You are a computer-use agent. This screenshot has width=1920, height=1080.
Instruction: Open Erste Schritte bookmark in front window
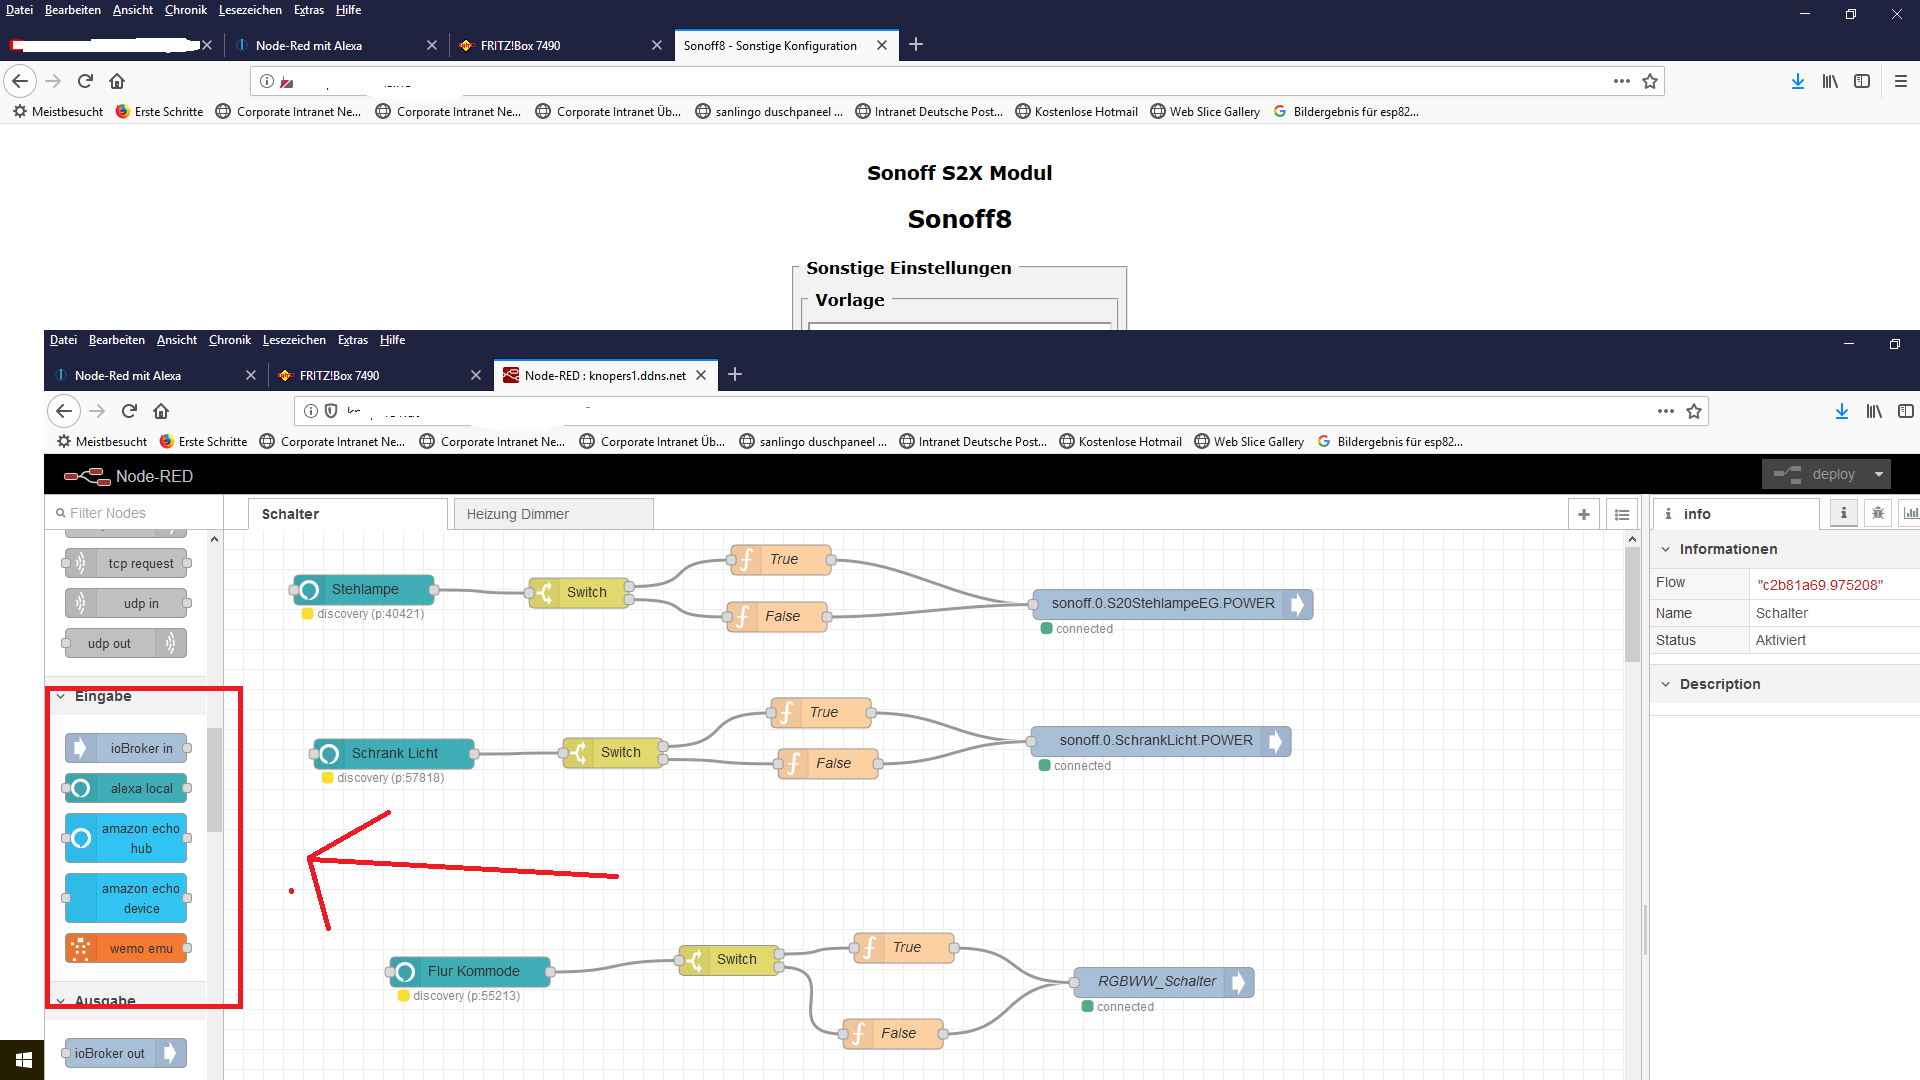203,441
